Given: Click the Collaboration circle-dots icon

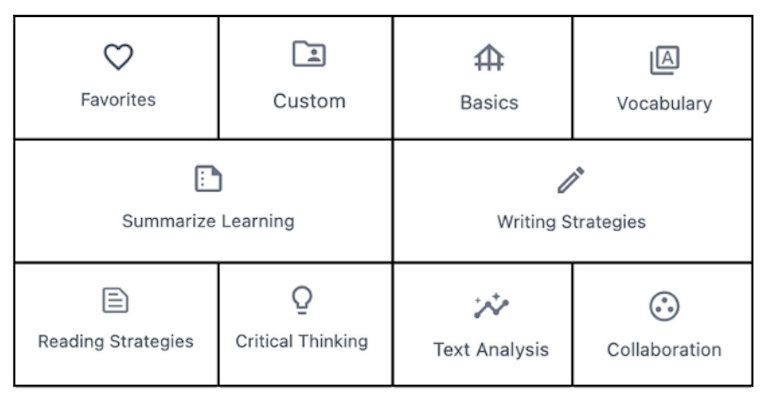Looking at the screenshot, I should click(x=664, y=307).
